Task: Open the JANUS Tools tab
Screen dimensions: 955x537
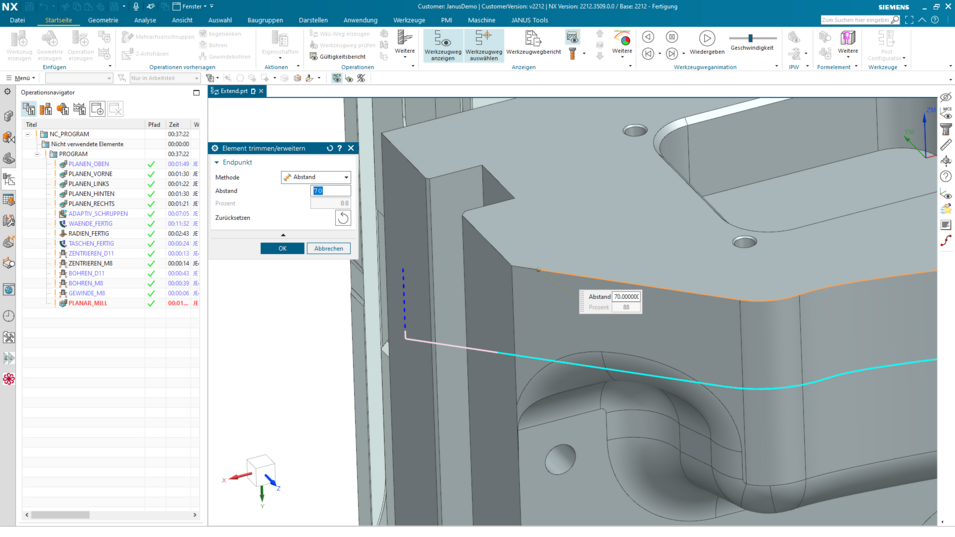Action: [529, 20]
